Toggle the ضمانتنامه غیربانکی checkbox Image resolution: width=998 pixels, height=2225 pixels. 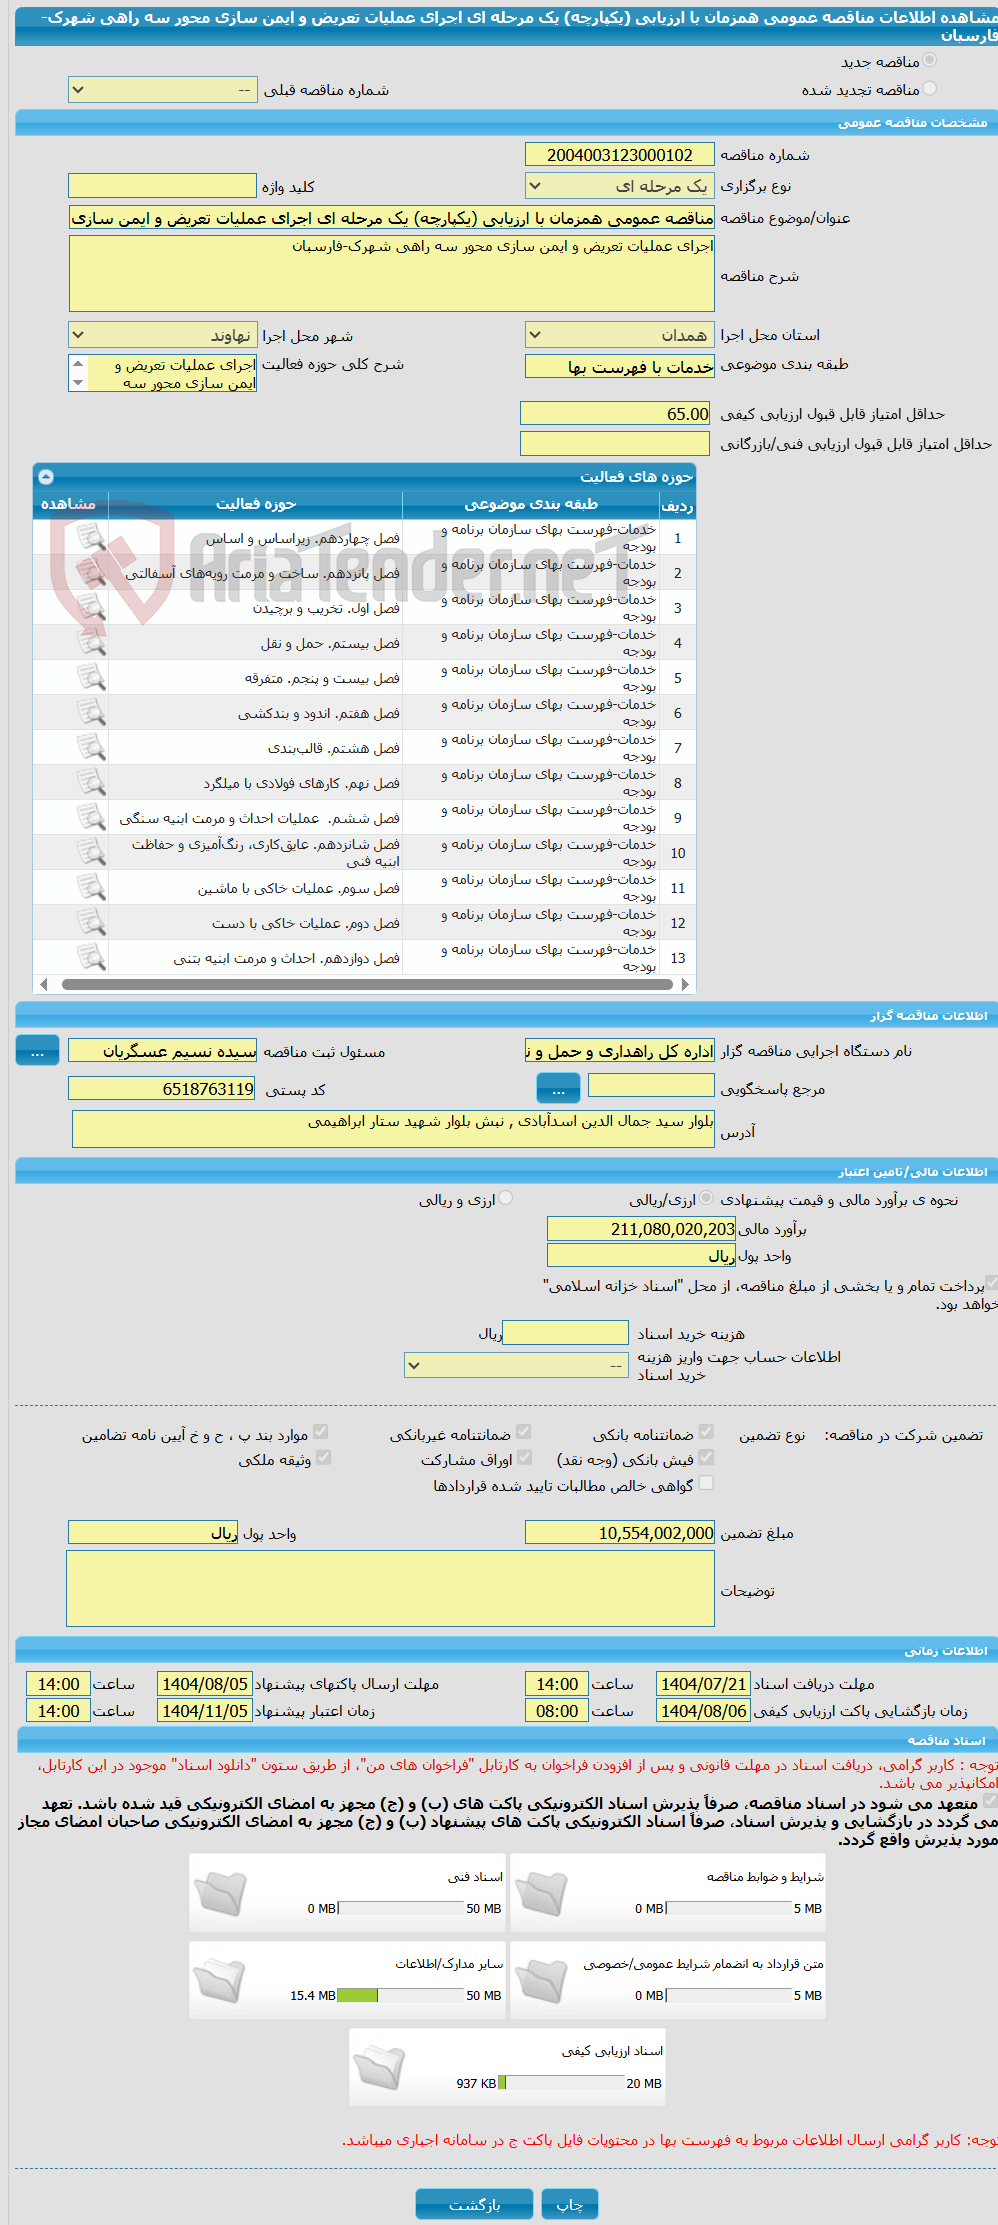[523, 1432]
